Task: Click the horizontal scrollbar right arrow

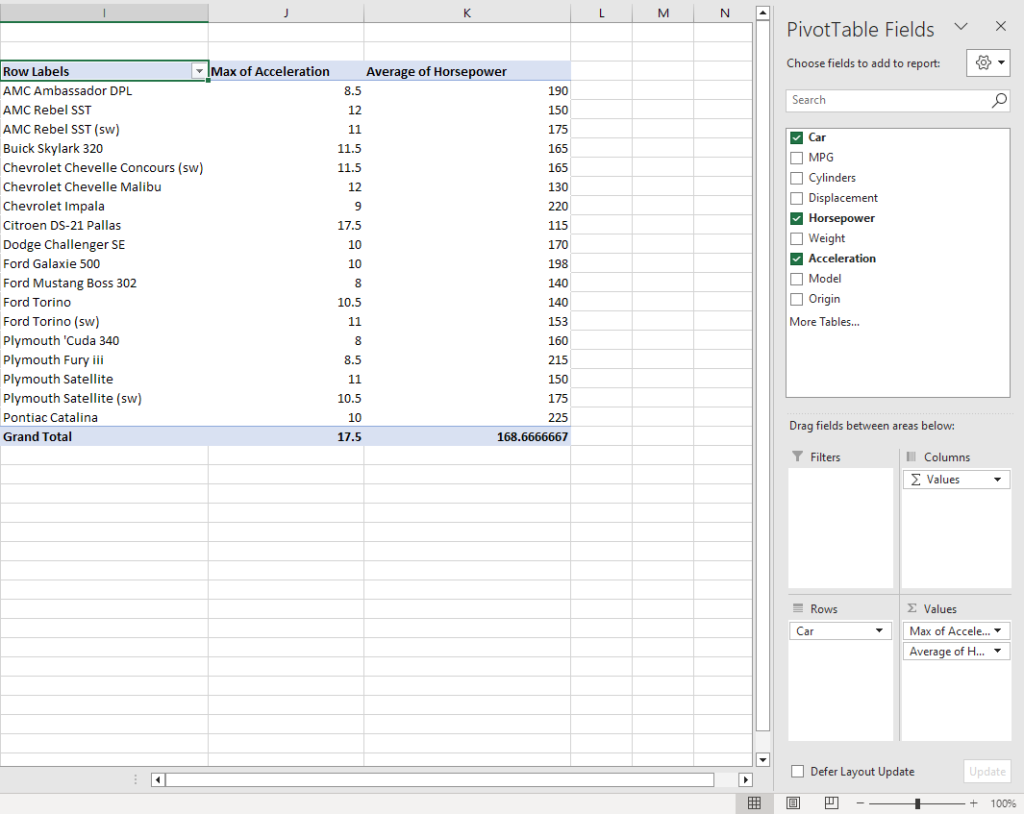Action: point(746,779)
